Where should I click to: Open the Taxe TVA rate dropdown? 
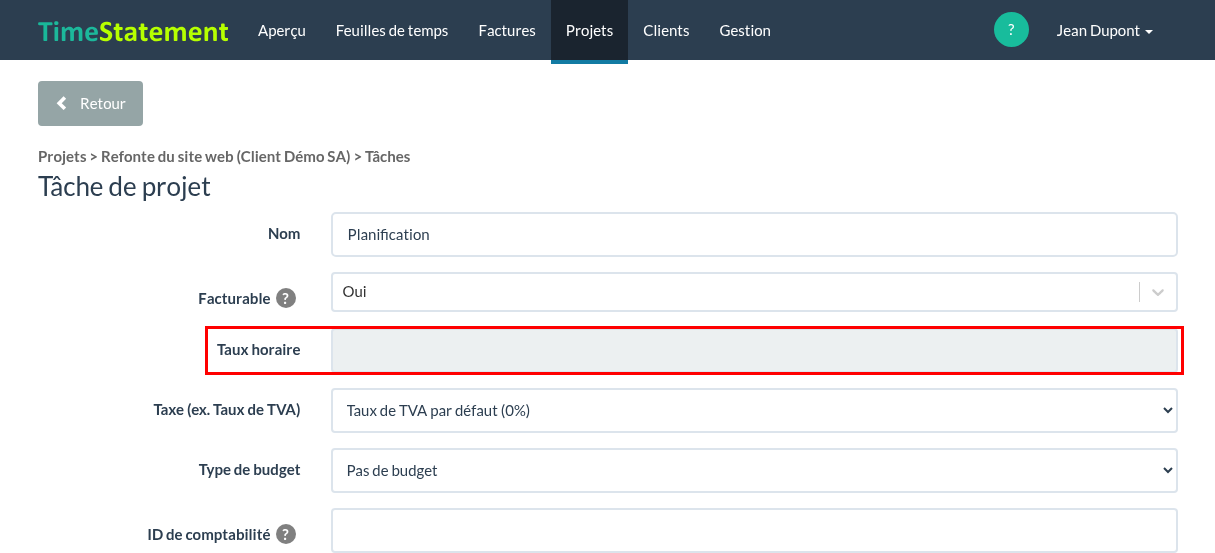(754, 410)
